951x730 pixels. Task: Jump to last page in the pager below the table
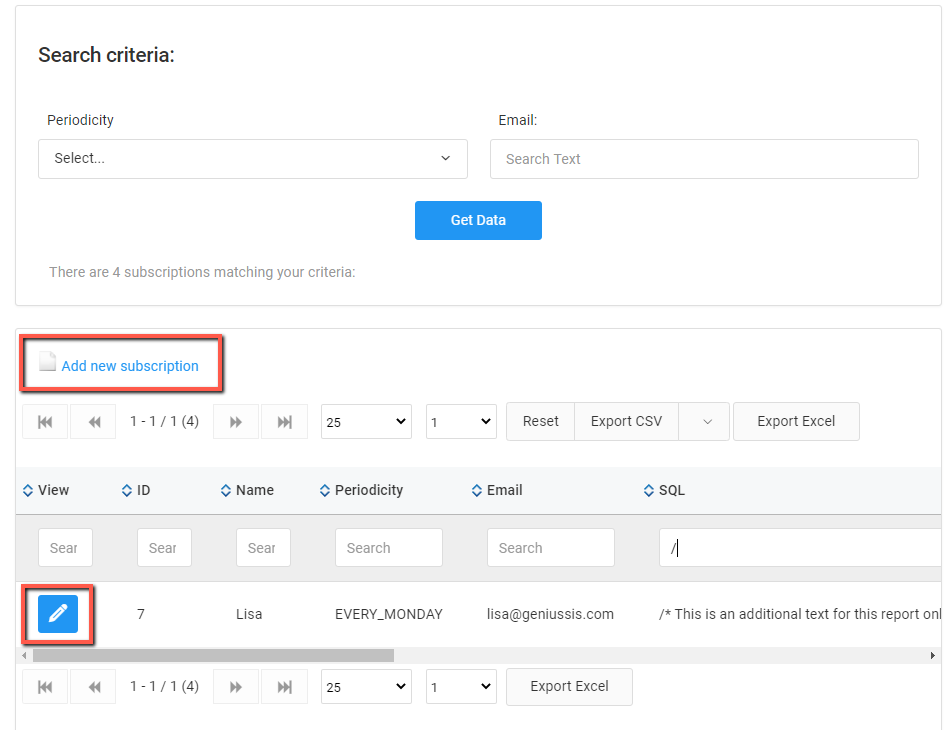[x=284, y=687]
